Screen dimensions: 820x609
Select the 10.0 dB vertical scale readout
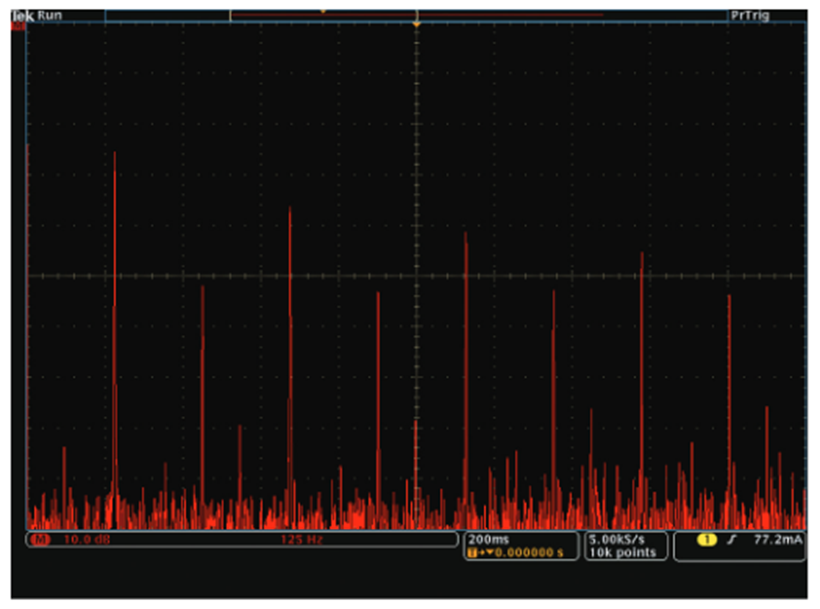84,540
